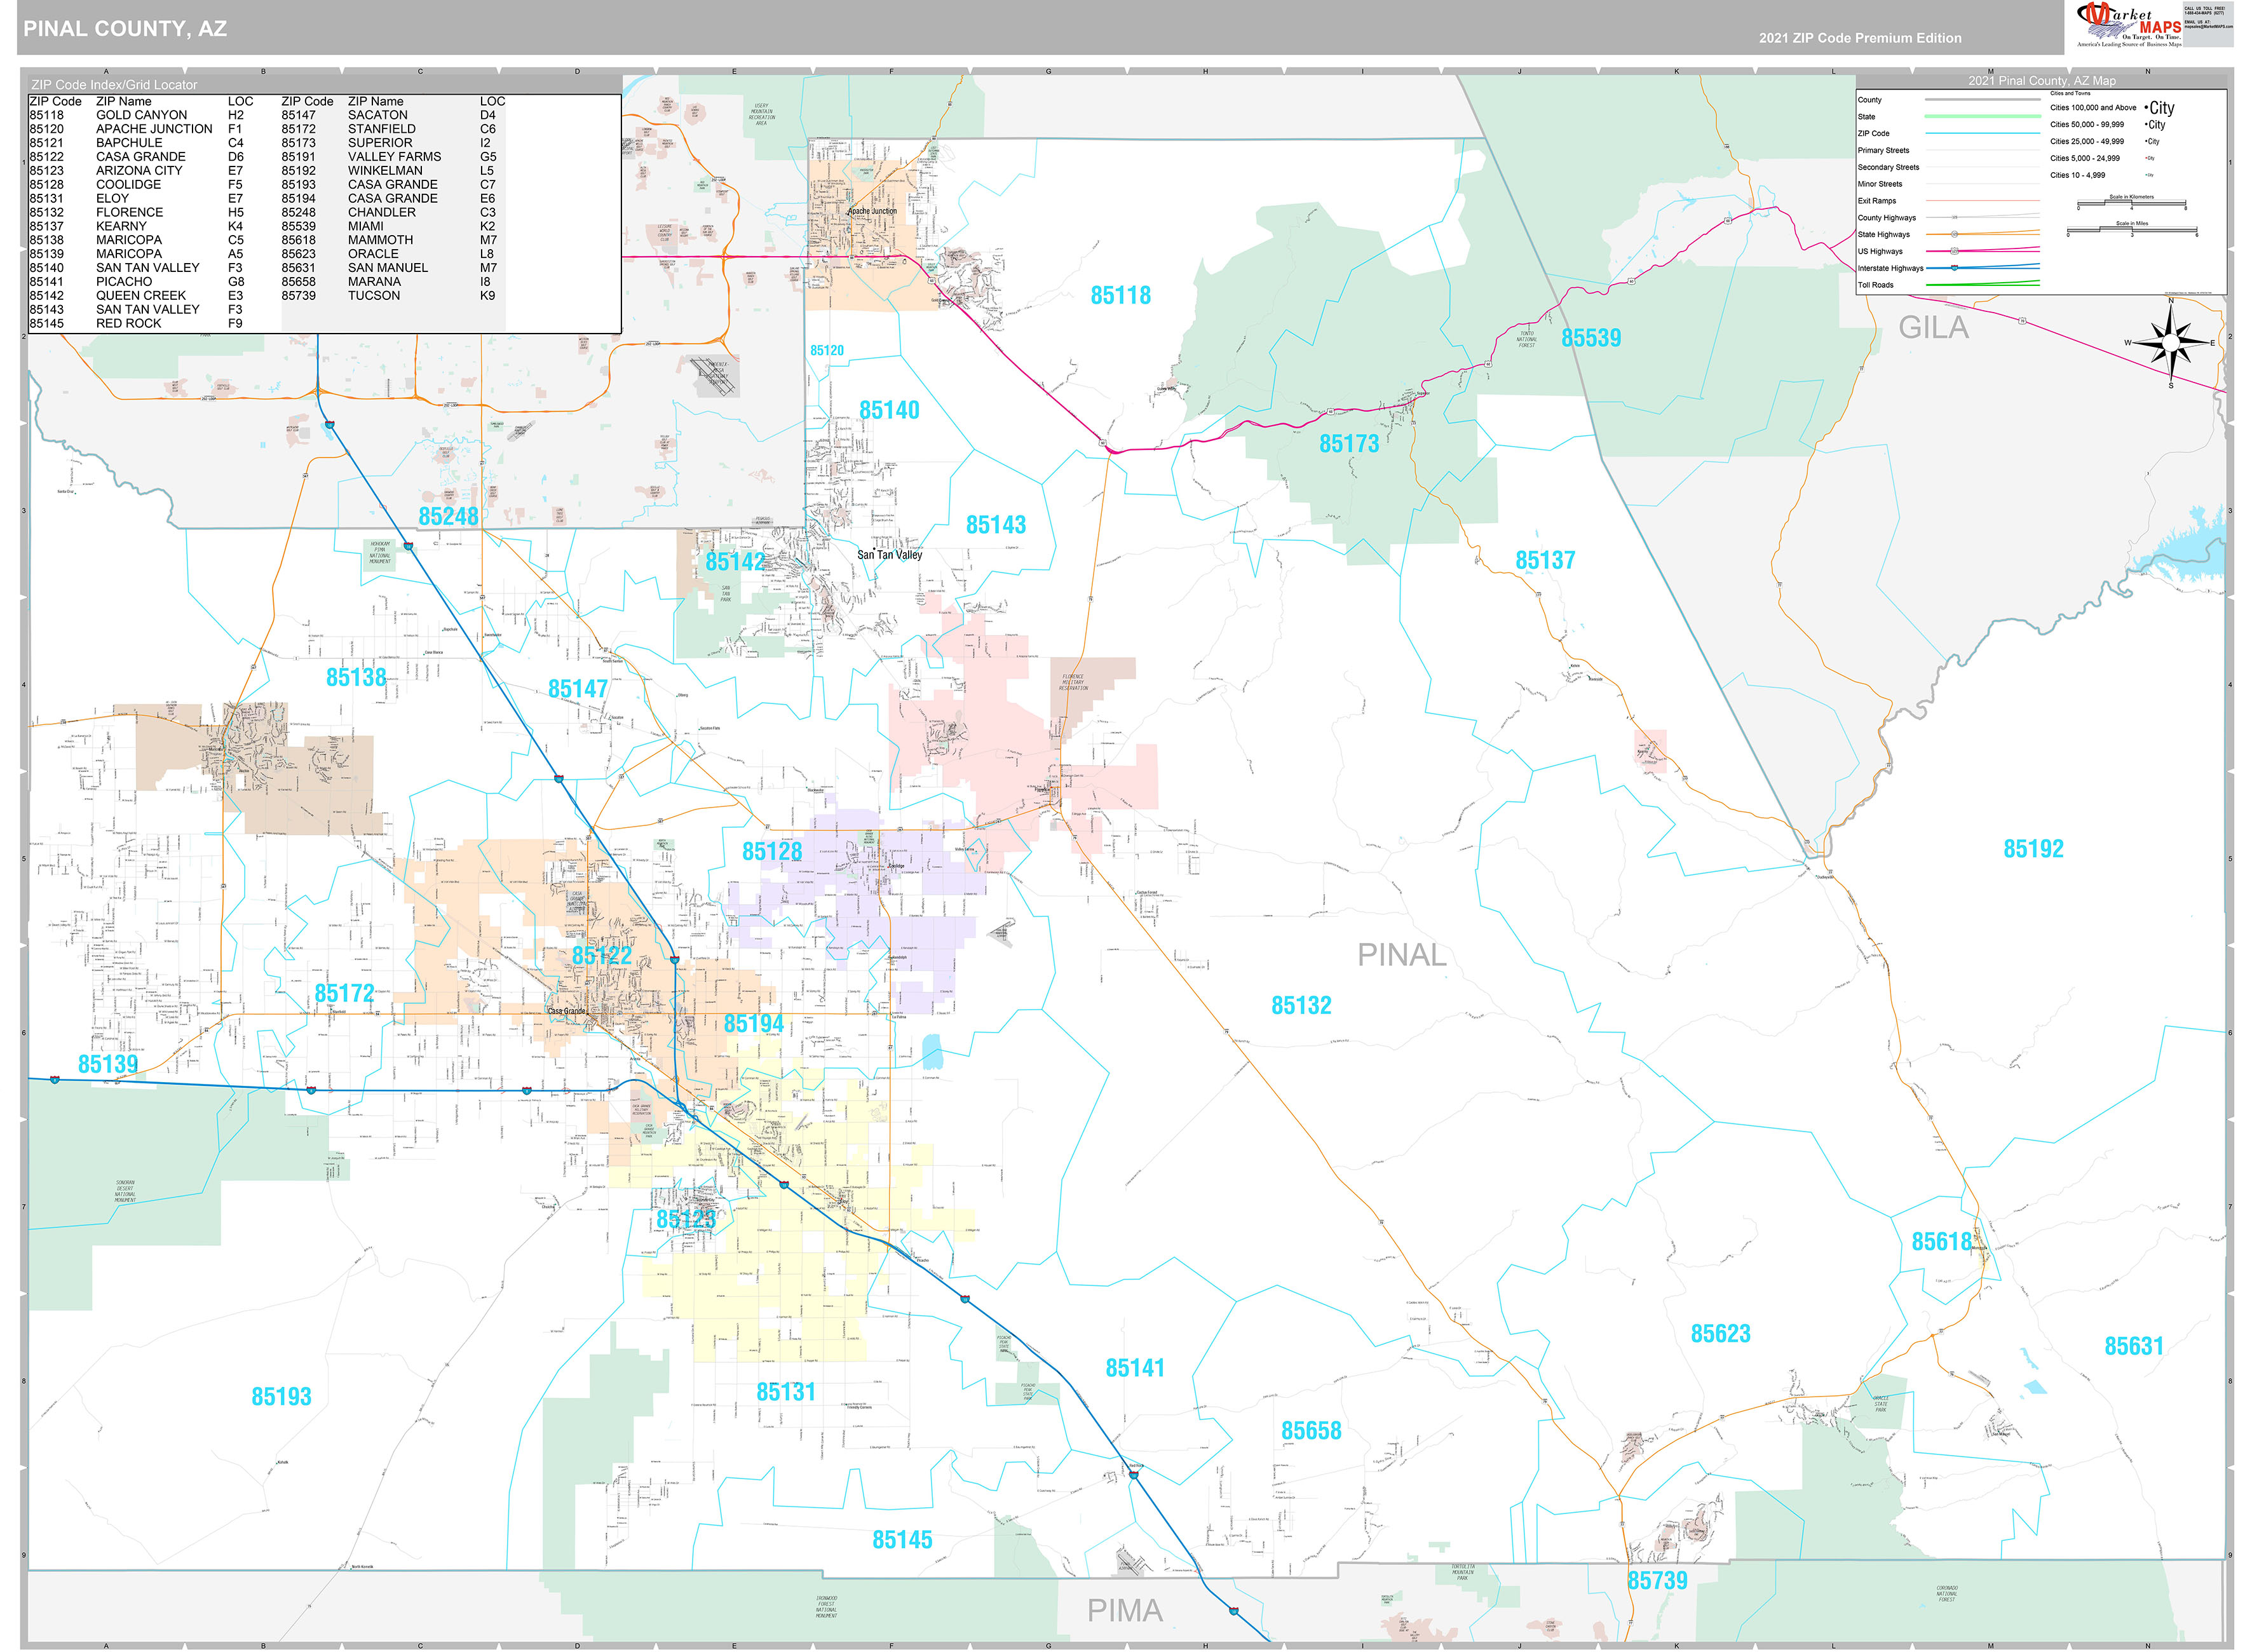Image resolution: width=2245 pixels, height=1652 pixels.
Task: Click the 85172 label on the map
Action: (344, 994)
